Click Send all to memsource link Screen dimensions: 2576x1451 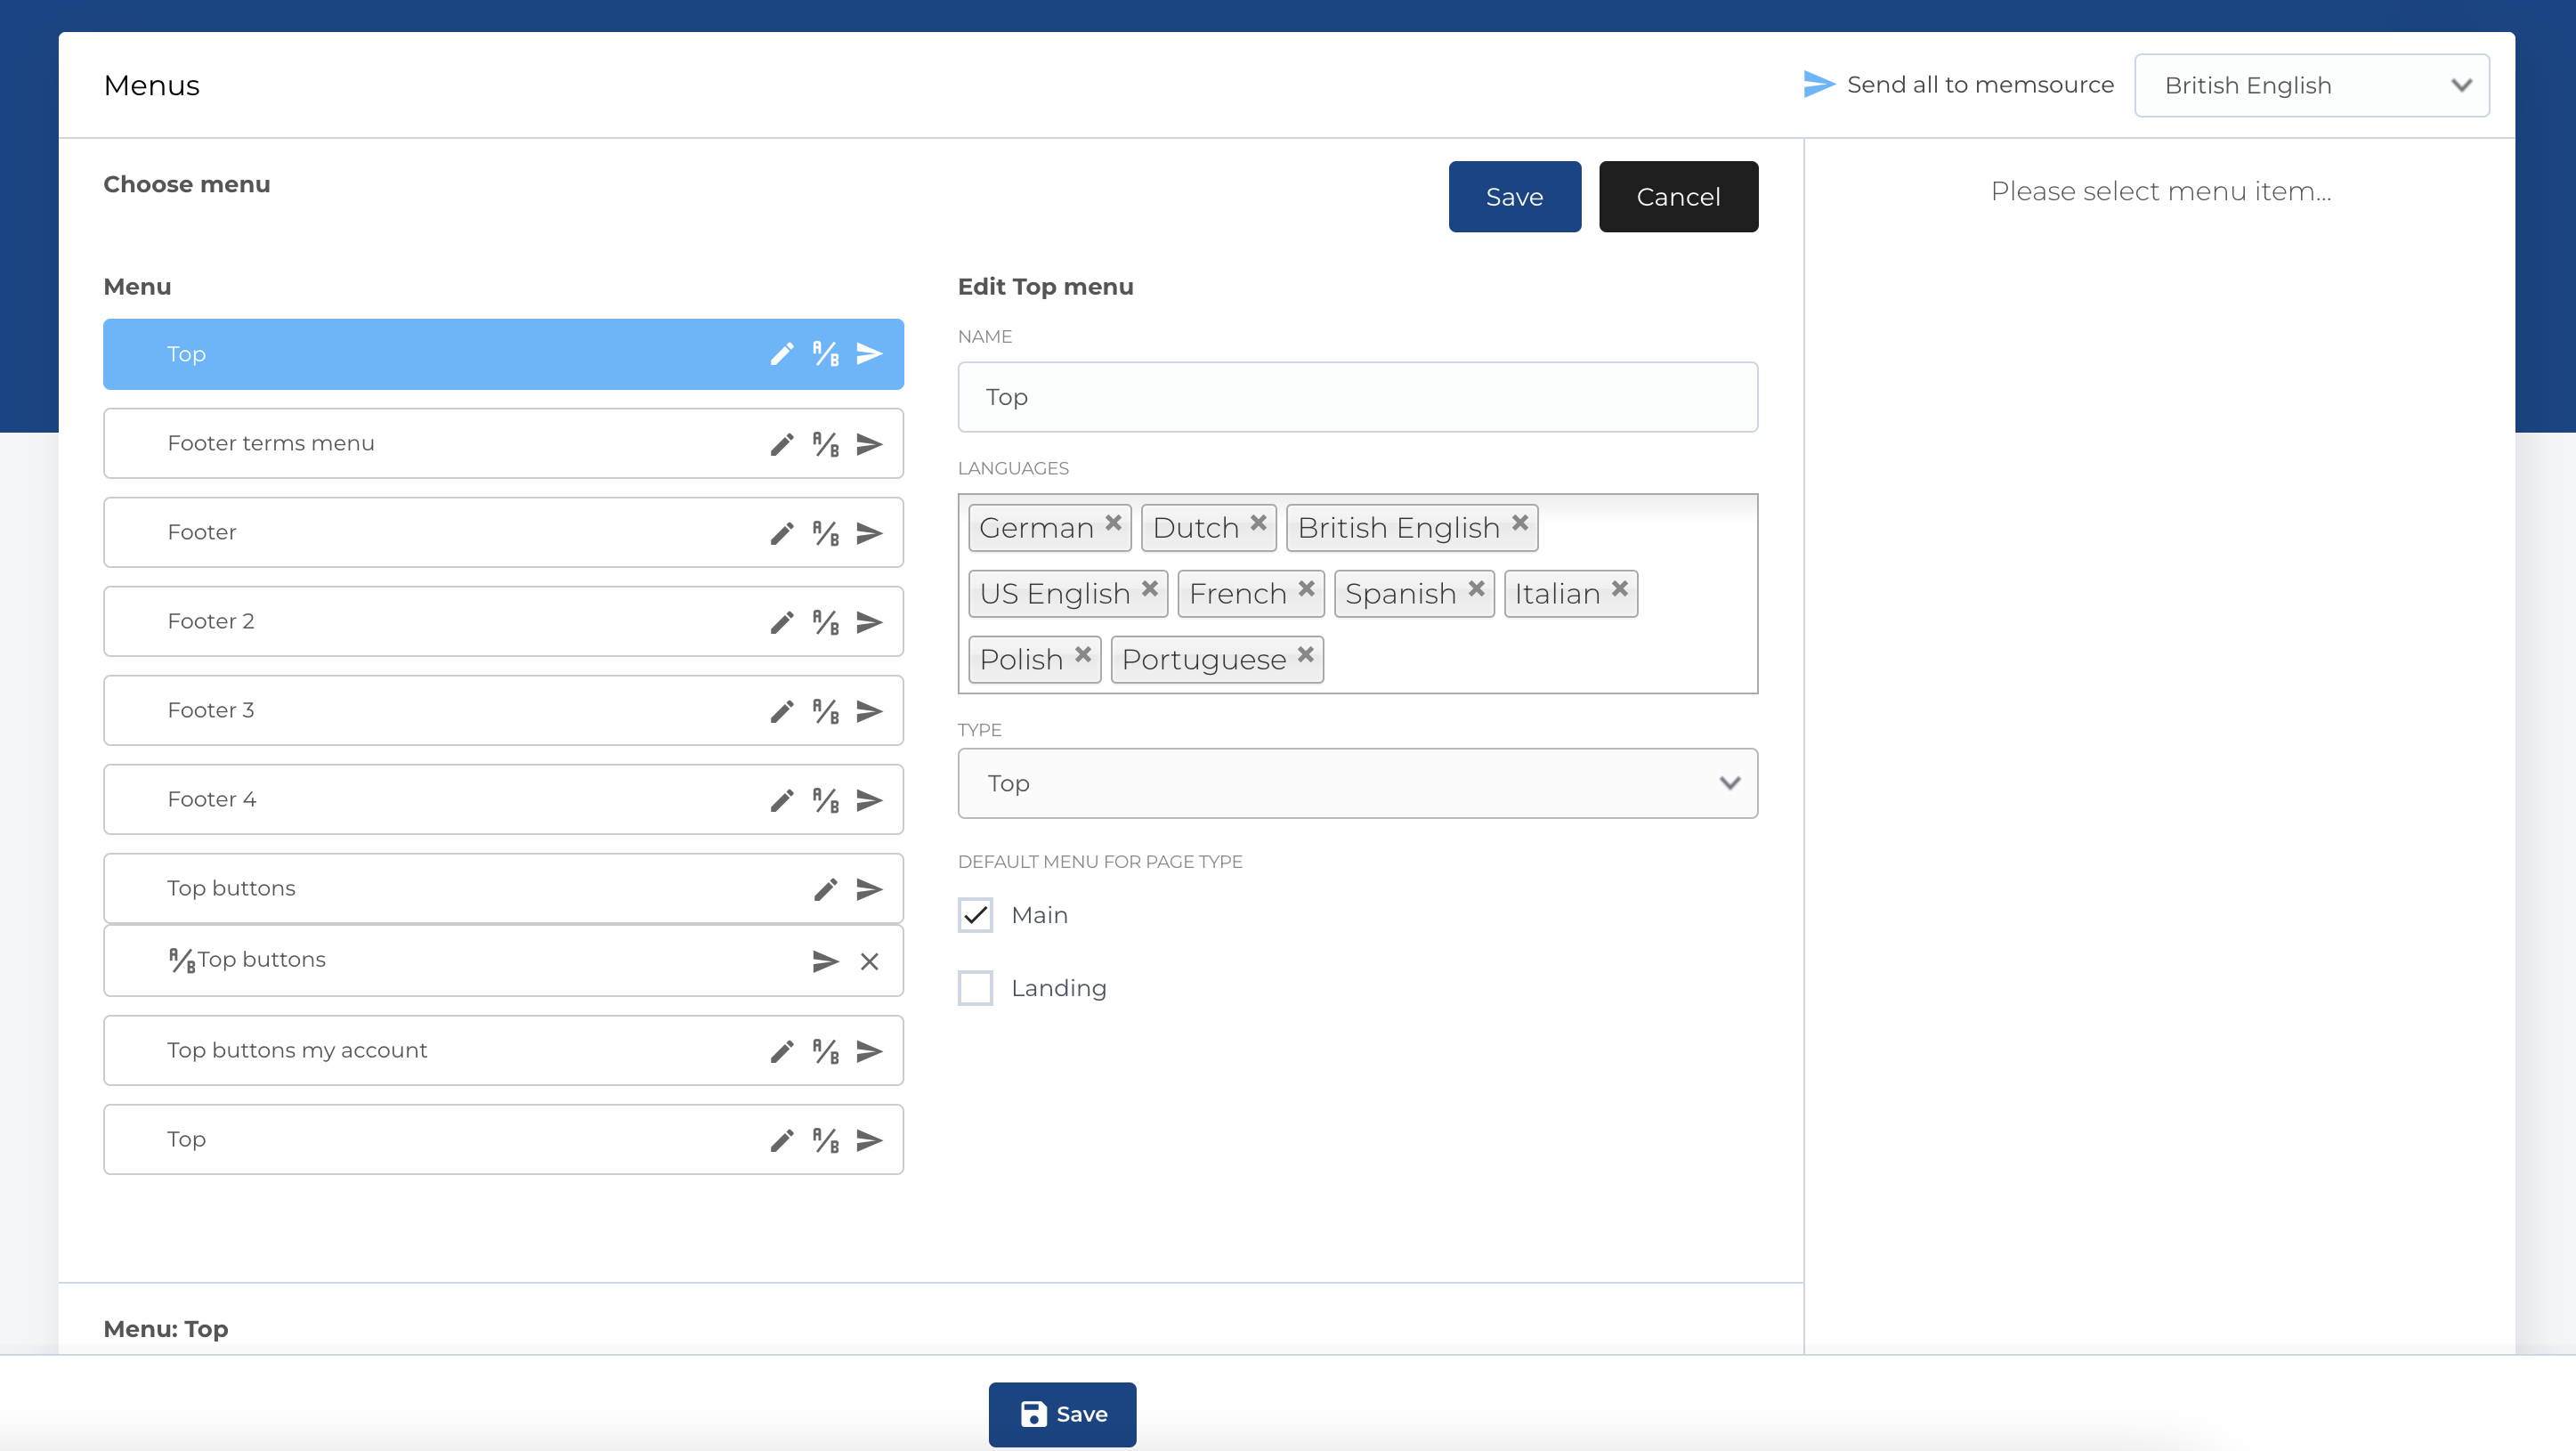point(1959,85)
